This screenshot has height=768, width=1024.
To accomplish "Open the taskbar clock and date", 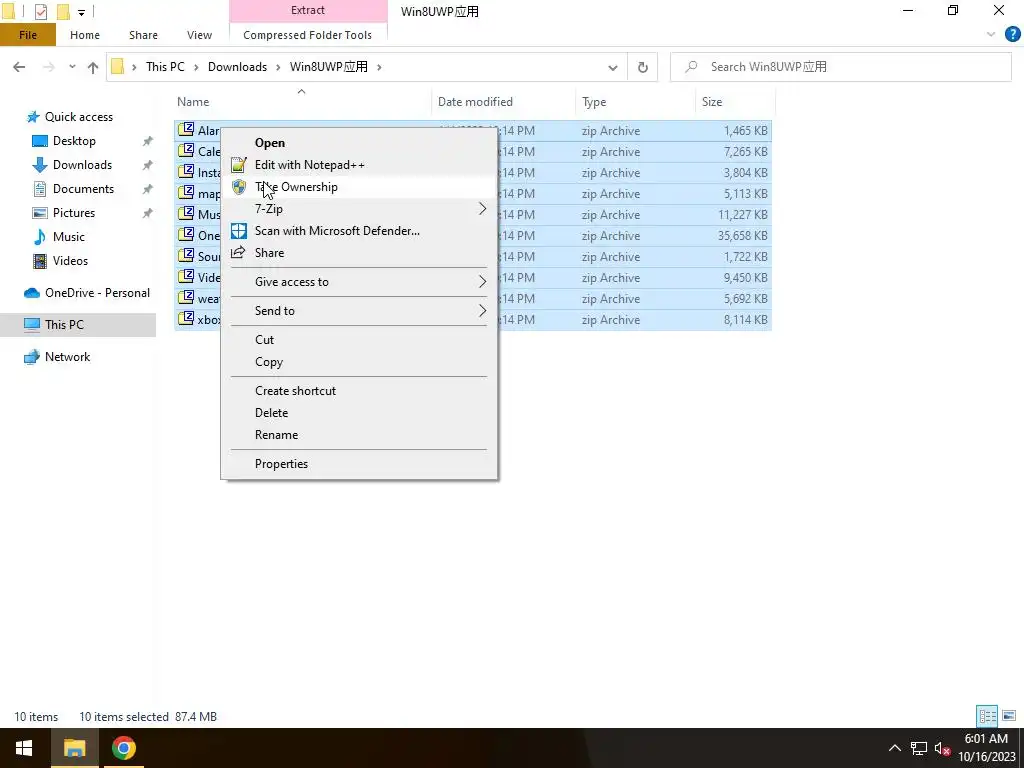I will [x=986, y=748].
